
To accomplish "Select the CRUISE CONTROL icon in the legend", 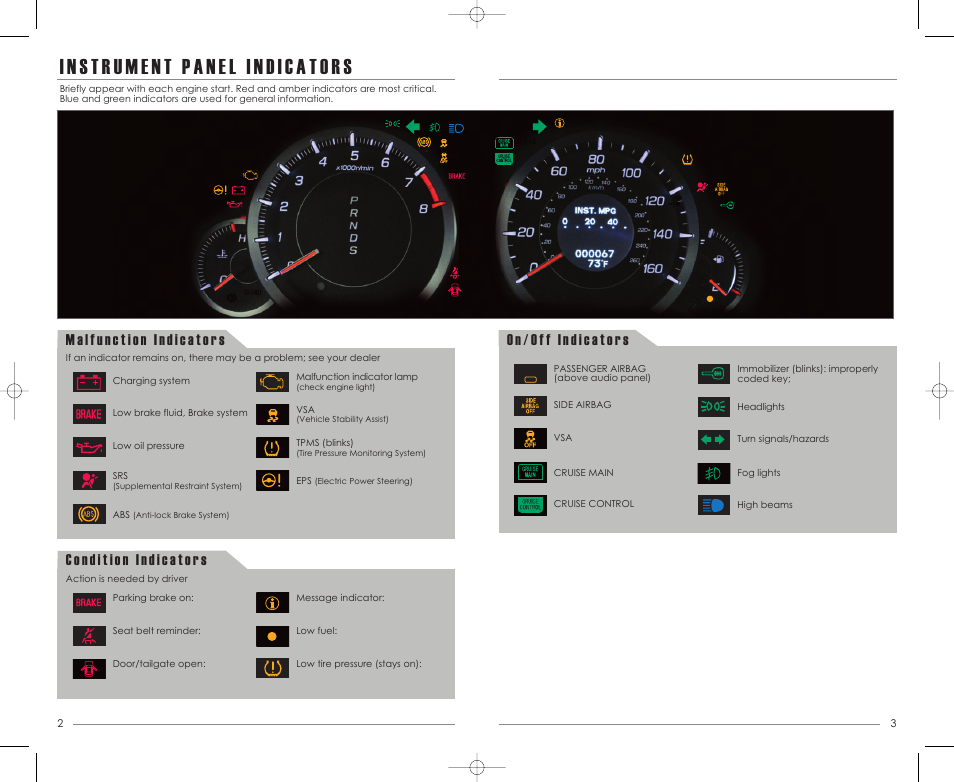I will click(x=530, y=505).
